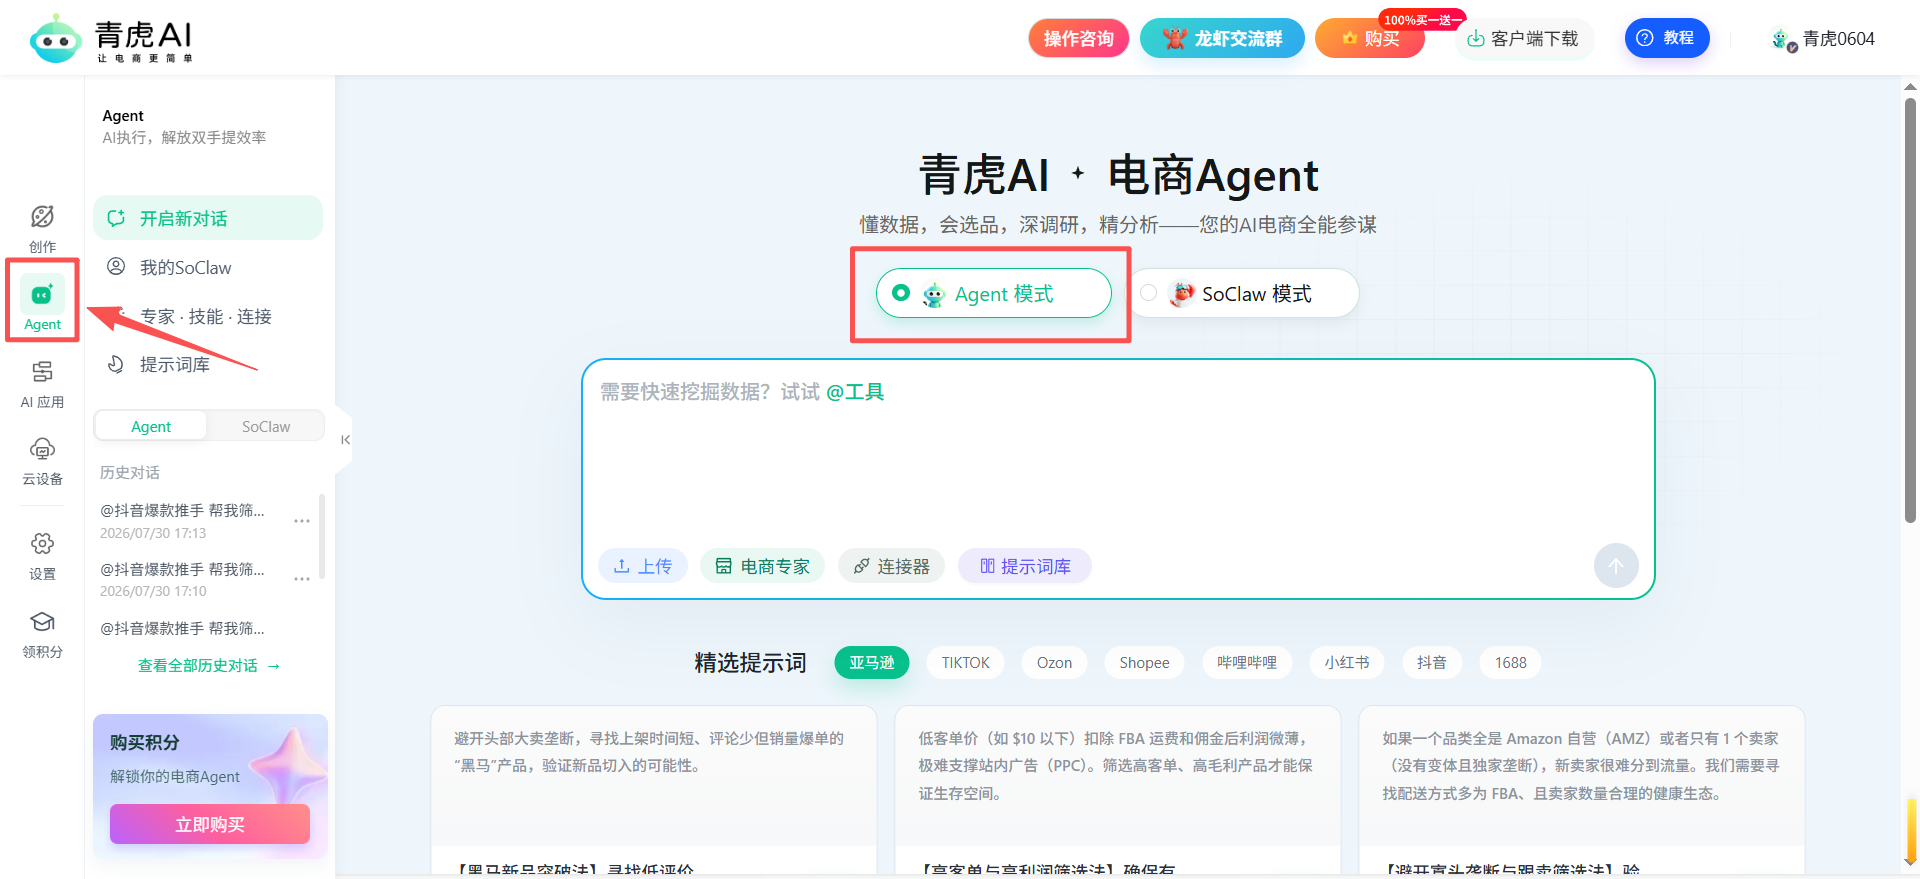Switch to the SoClaw history tab
This screenshot has height=879, width=1920.
pyautogui.click(x=266, y=426)
